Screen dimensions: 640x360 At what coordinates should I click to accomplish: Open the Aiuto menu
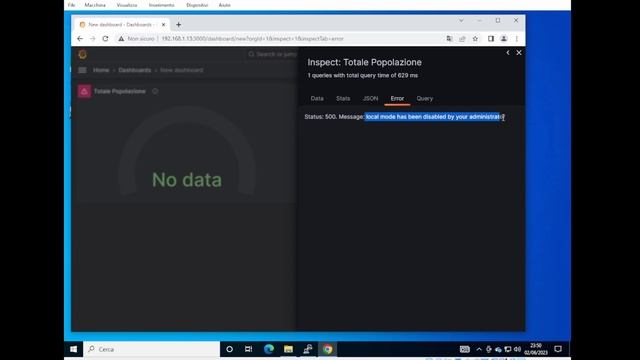coord(224,5)
